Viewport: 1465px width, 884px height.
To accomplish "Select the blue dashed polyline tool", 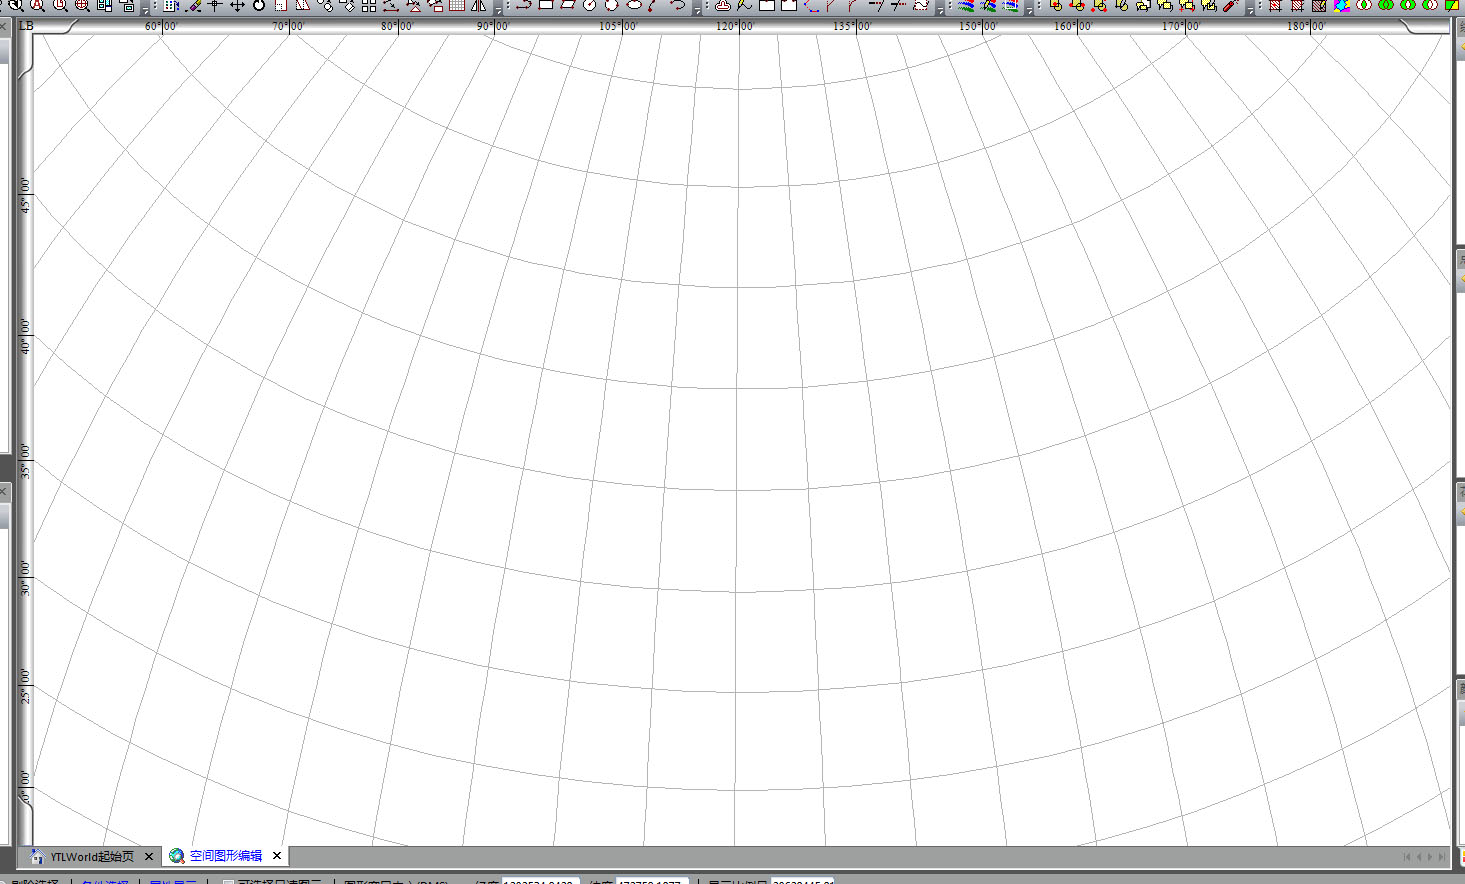I will tap(811, 5).
